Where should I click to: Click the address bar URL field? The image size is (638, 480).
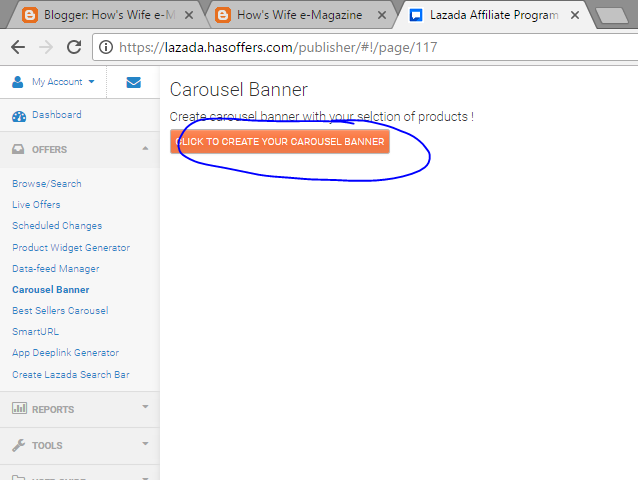pyautogui.click(x=366, y=47)
